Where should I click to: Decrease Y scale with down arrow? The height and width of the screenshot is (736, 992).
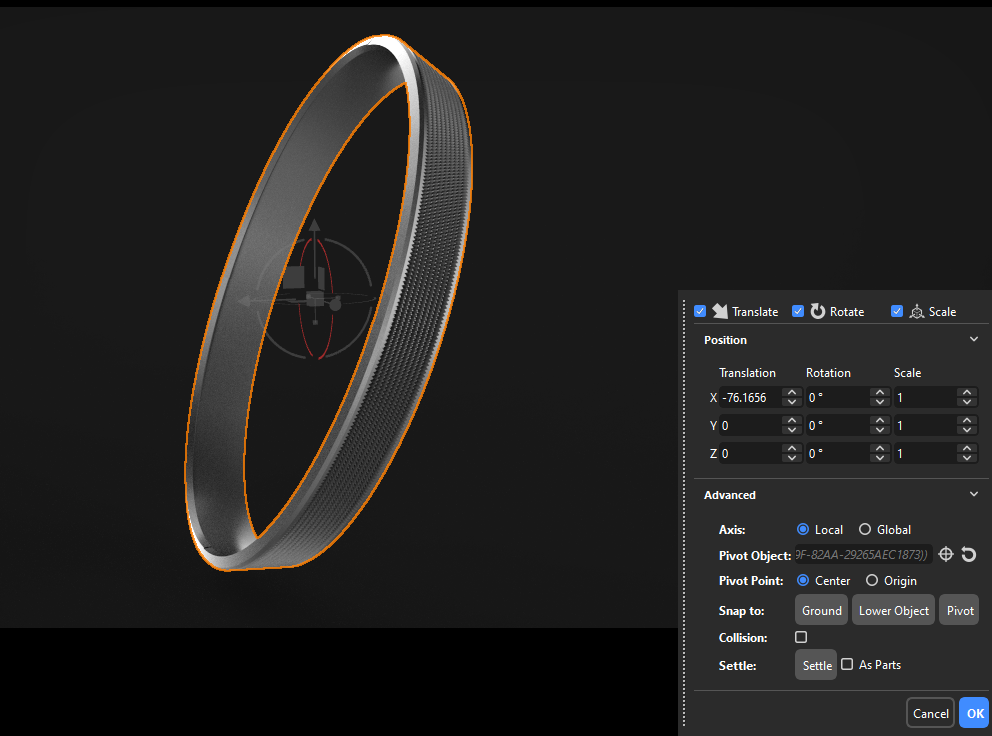(967, 430)
